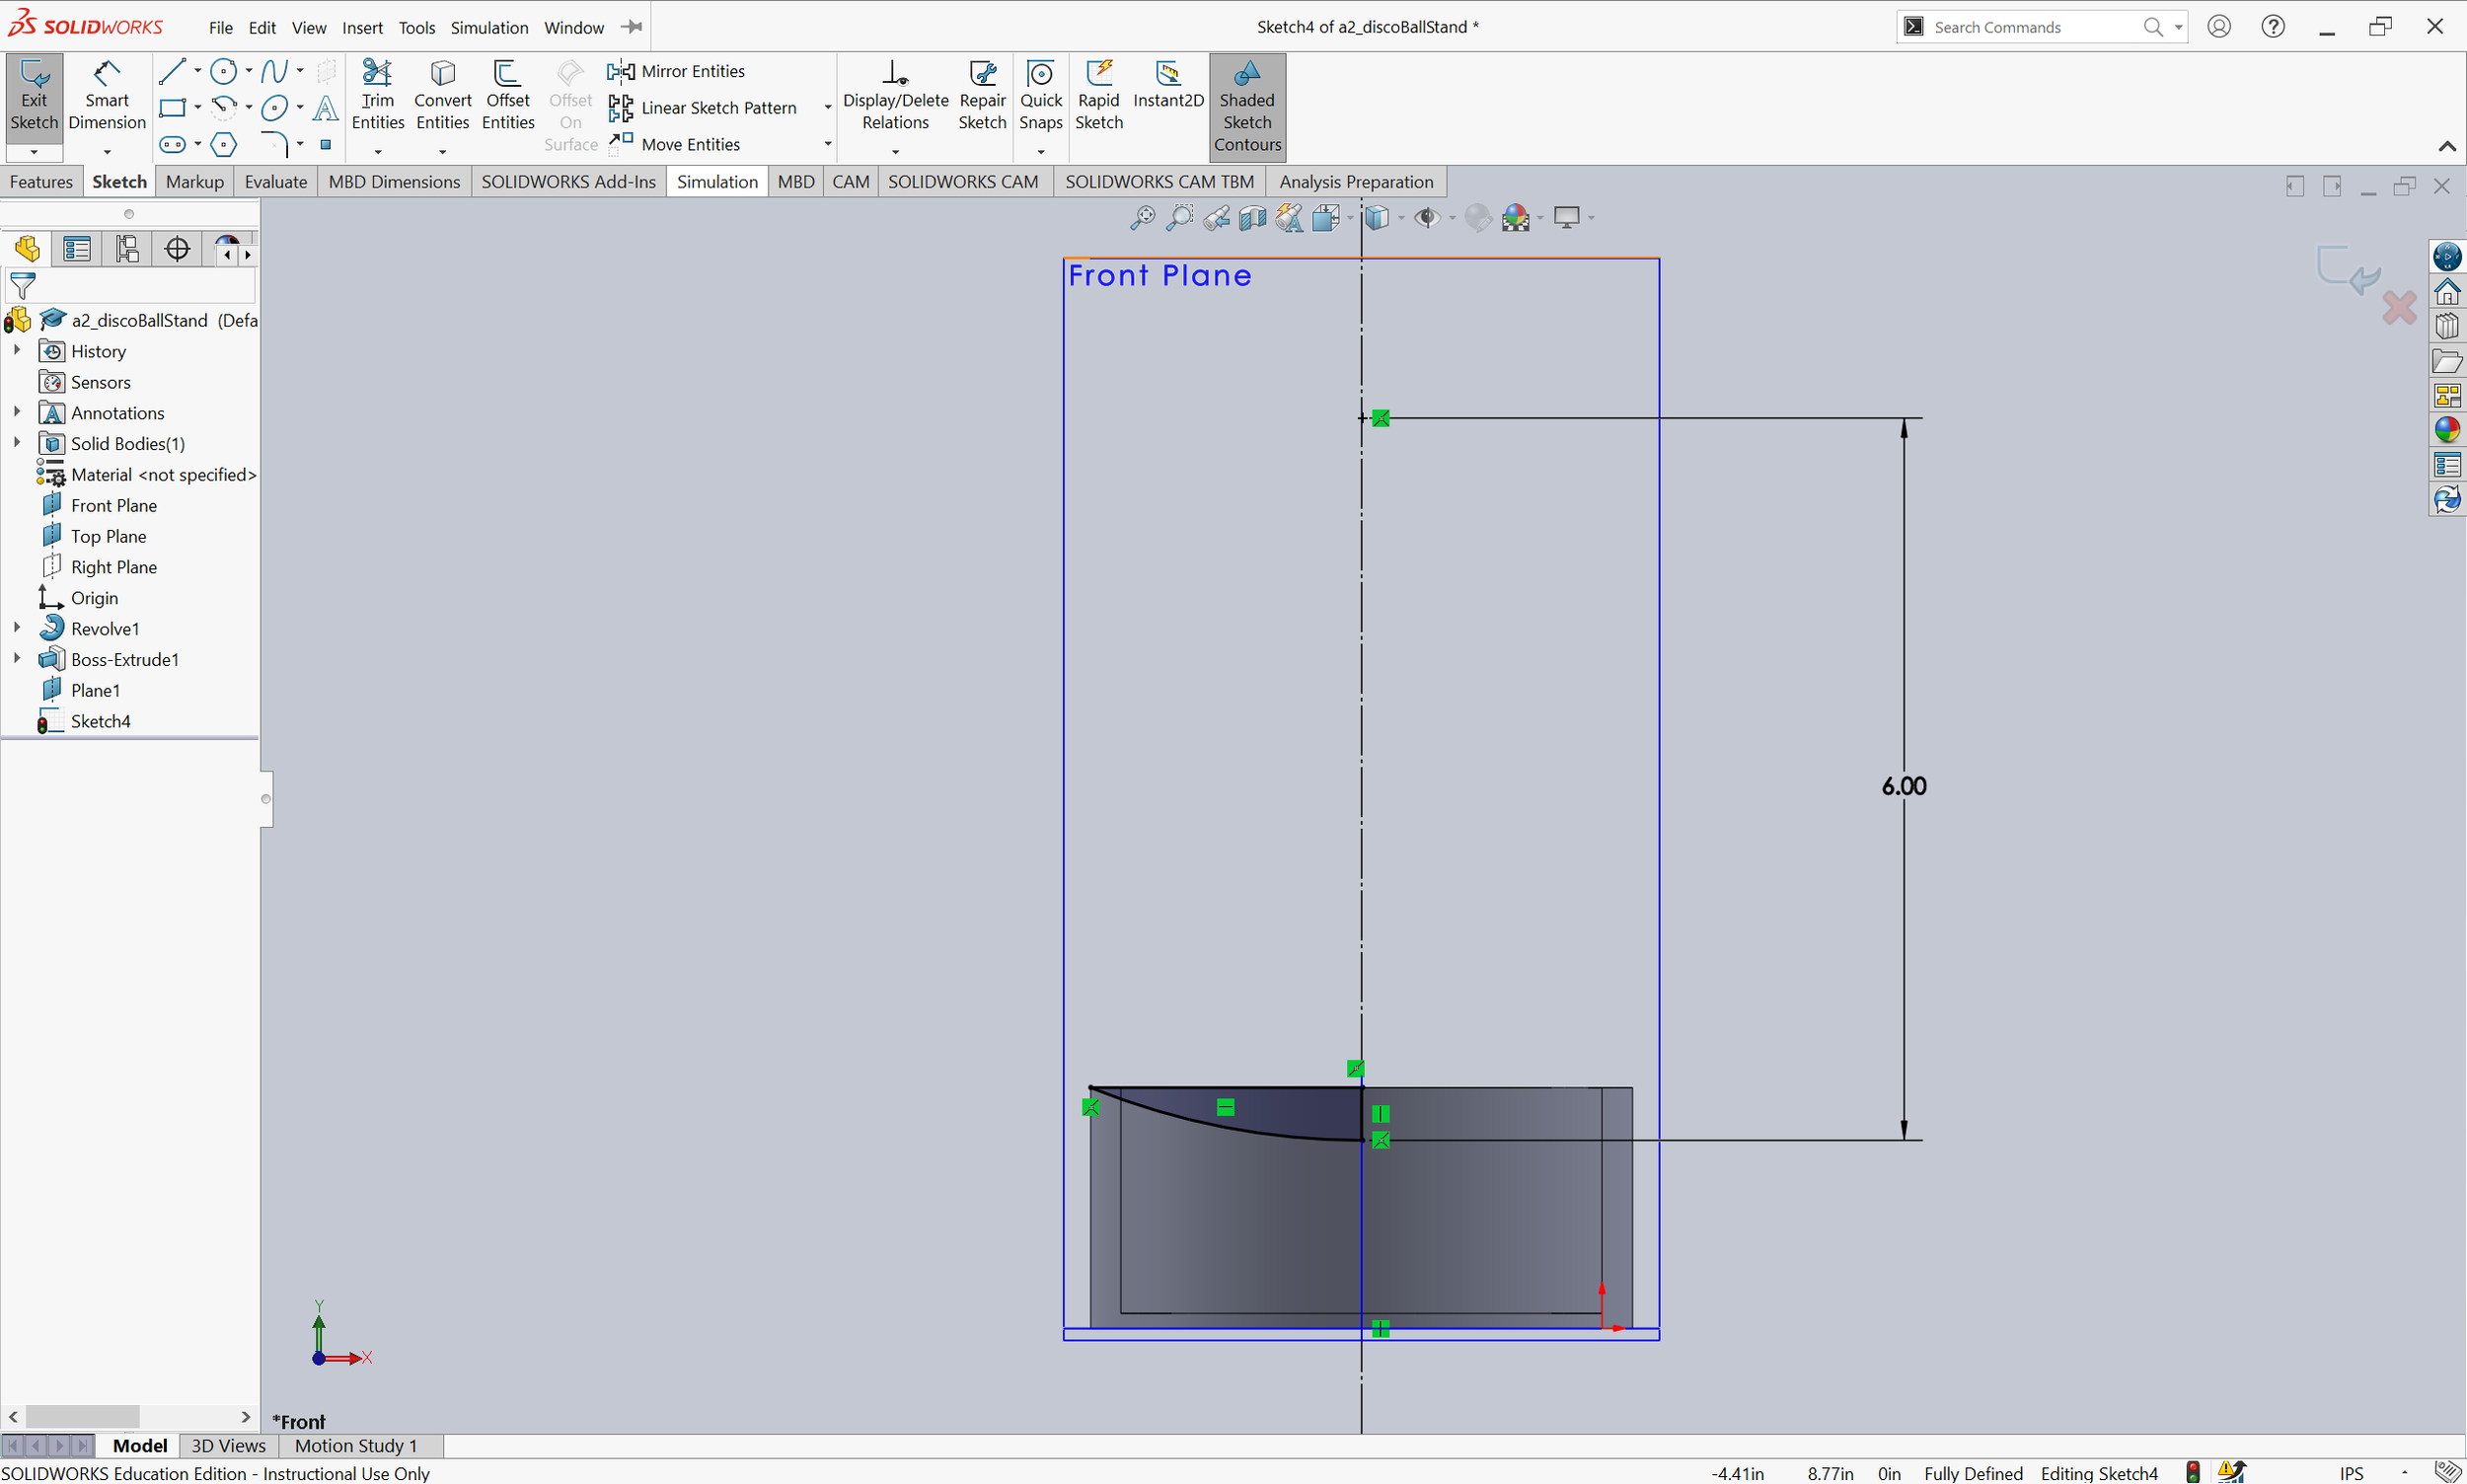The image size is (2467, 1484).
Task: Select the Centerpoint Arc tool
Action: (x=224, y=108)
